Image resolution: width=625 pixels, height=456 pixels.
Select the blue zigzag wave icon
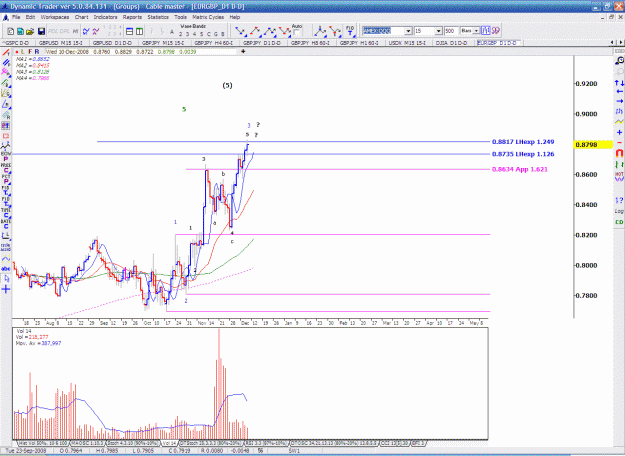86,31
